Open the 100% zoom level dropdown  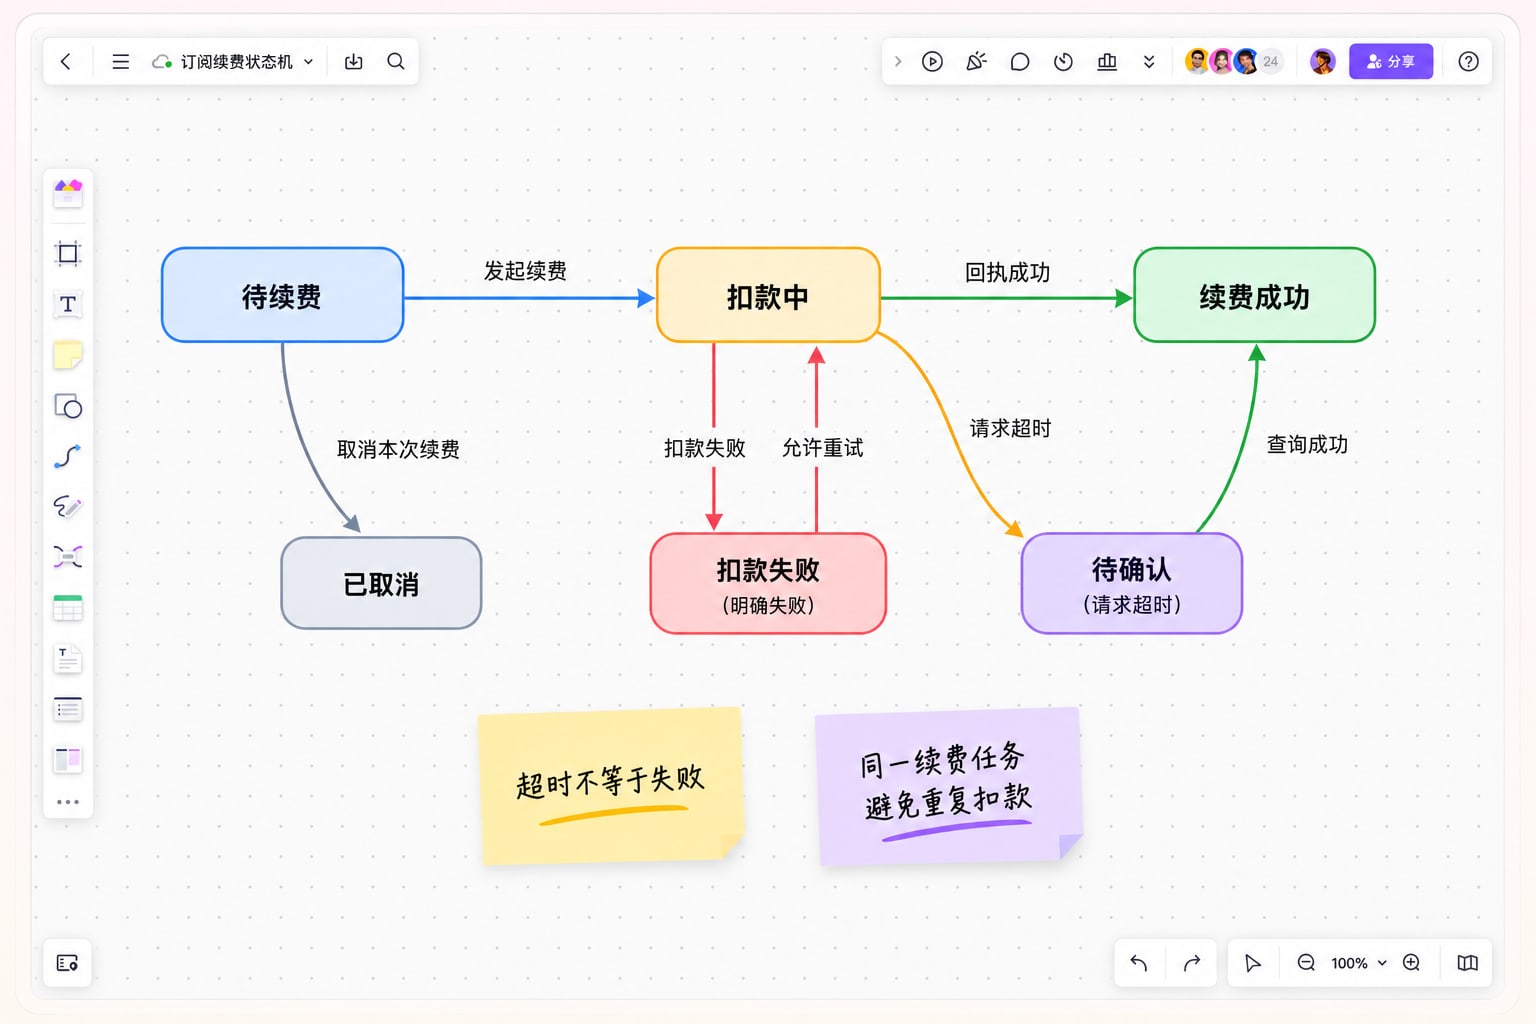(1359, 963)
